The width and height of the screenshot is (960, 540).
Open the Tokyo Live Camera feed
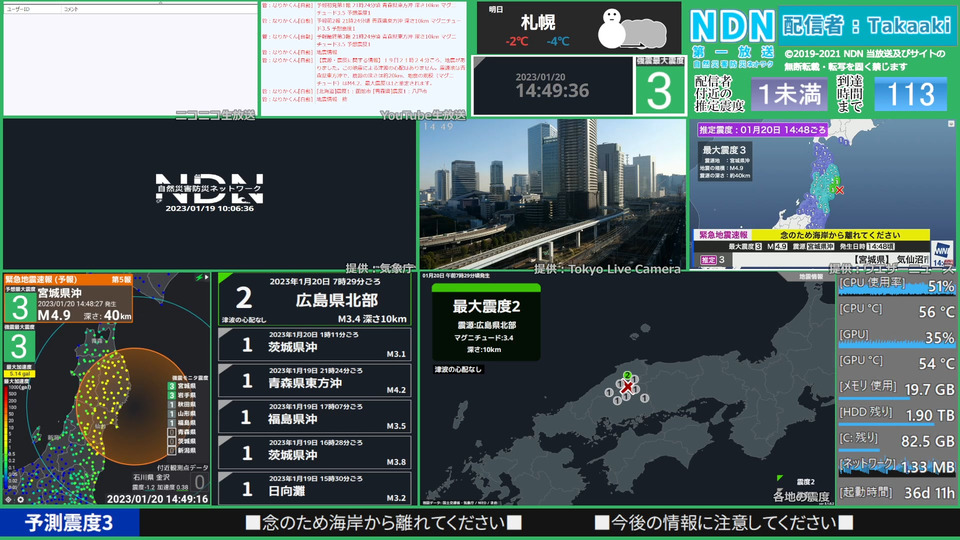(x=553, y=193)
